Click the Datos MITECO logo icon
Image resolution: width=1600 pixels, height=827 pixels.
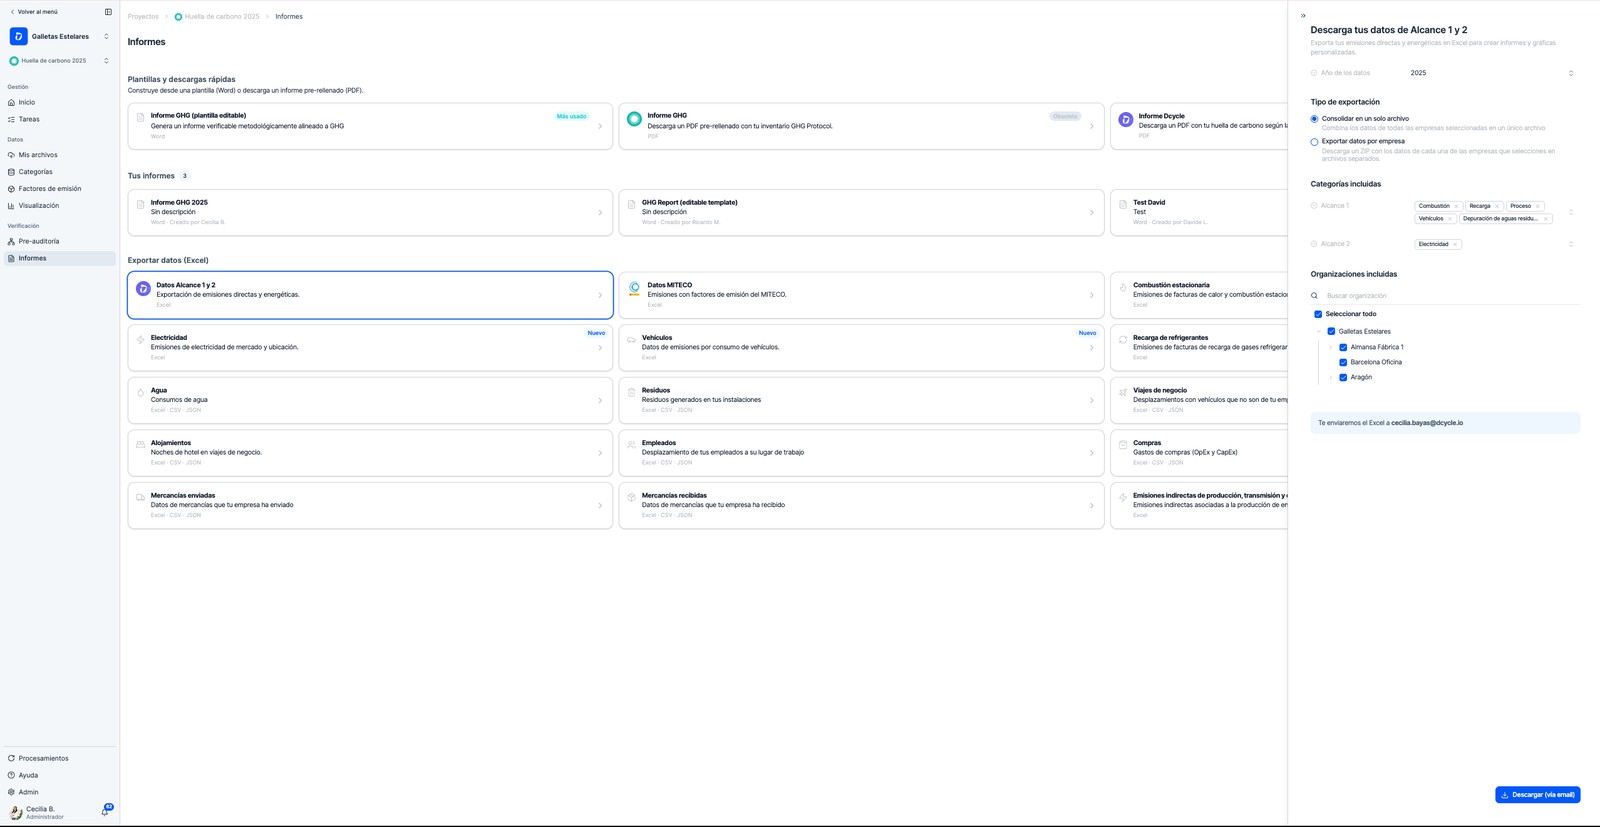[x=634, y=289]
